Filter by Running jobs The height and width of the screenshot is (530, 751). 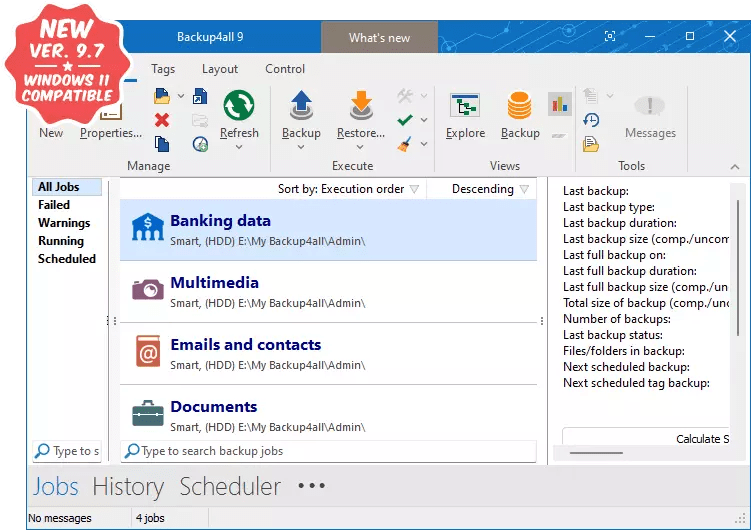pyautogui.click(x=61, y=241)
